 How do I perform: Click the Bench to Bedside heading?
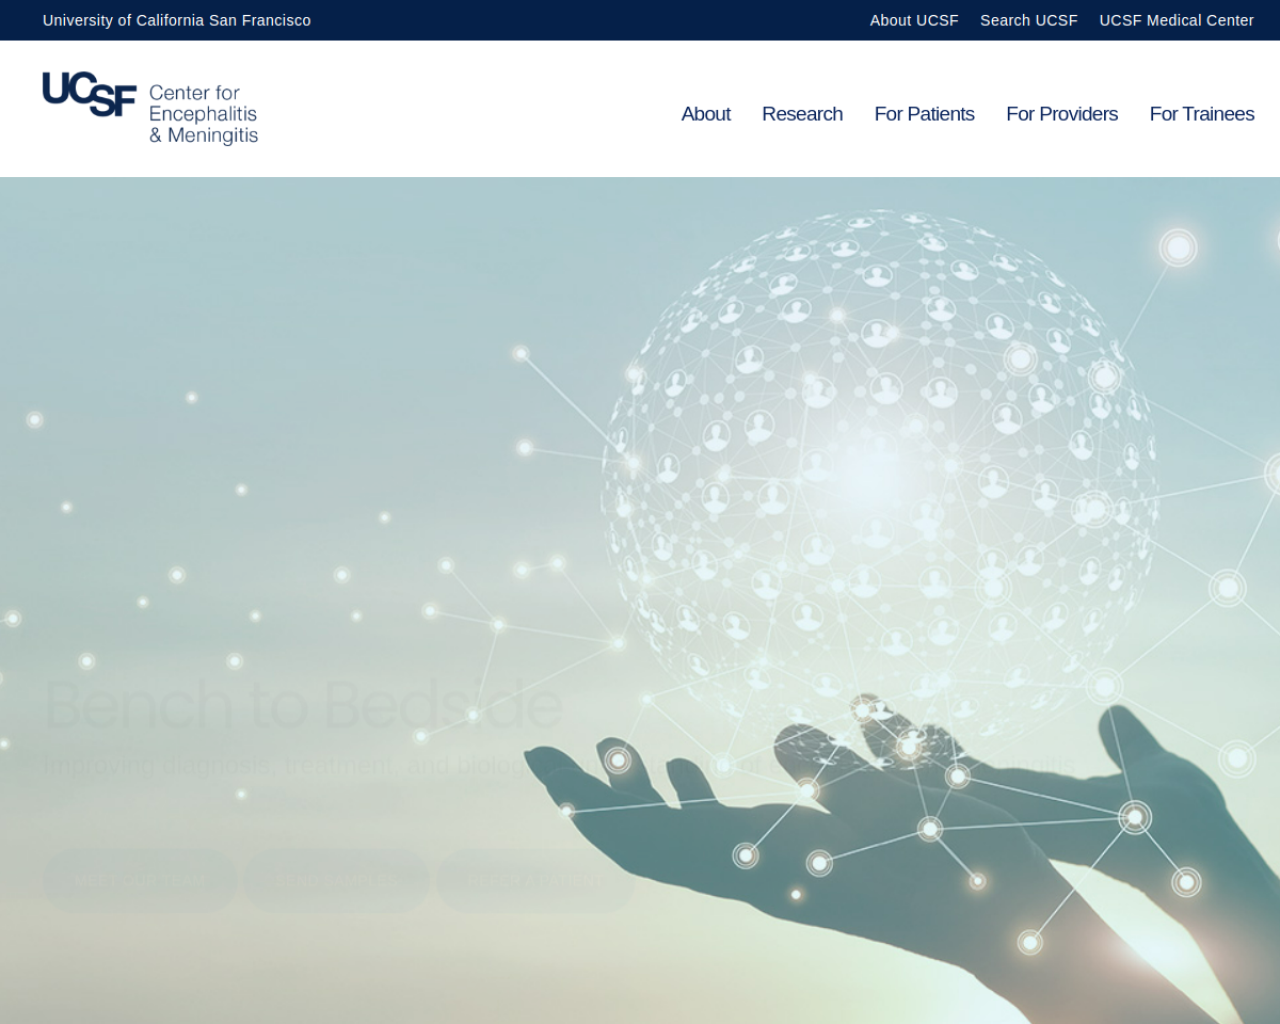303,704
